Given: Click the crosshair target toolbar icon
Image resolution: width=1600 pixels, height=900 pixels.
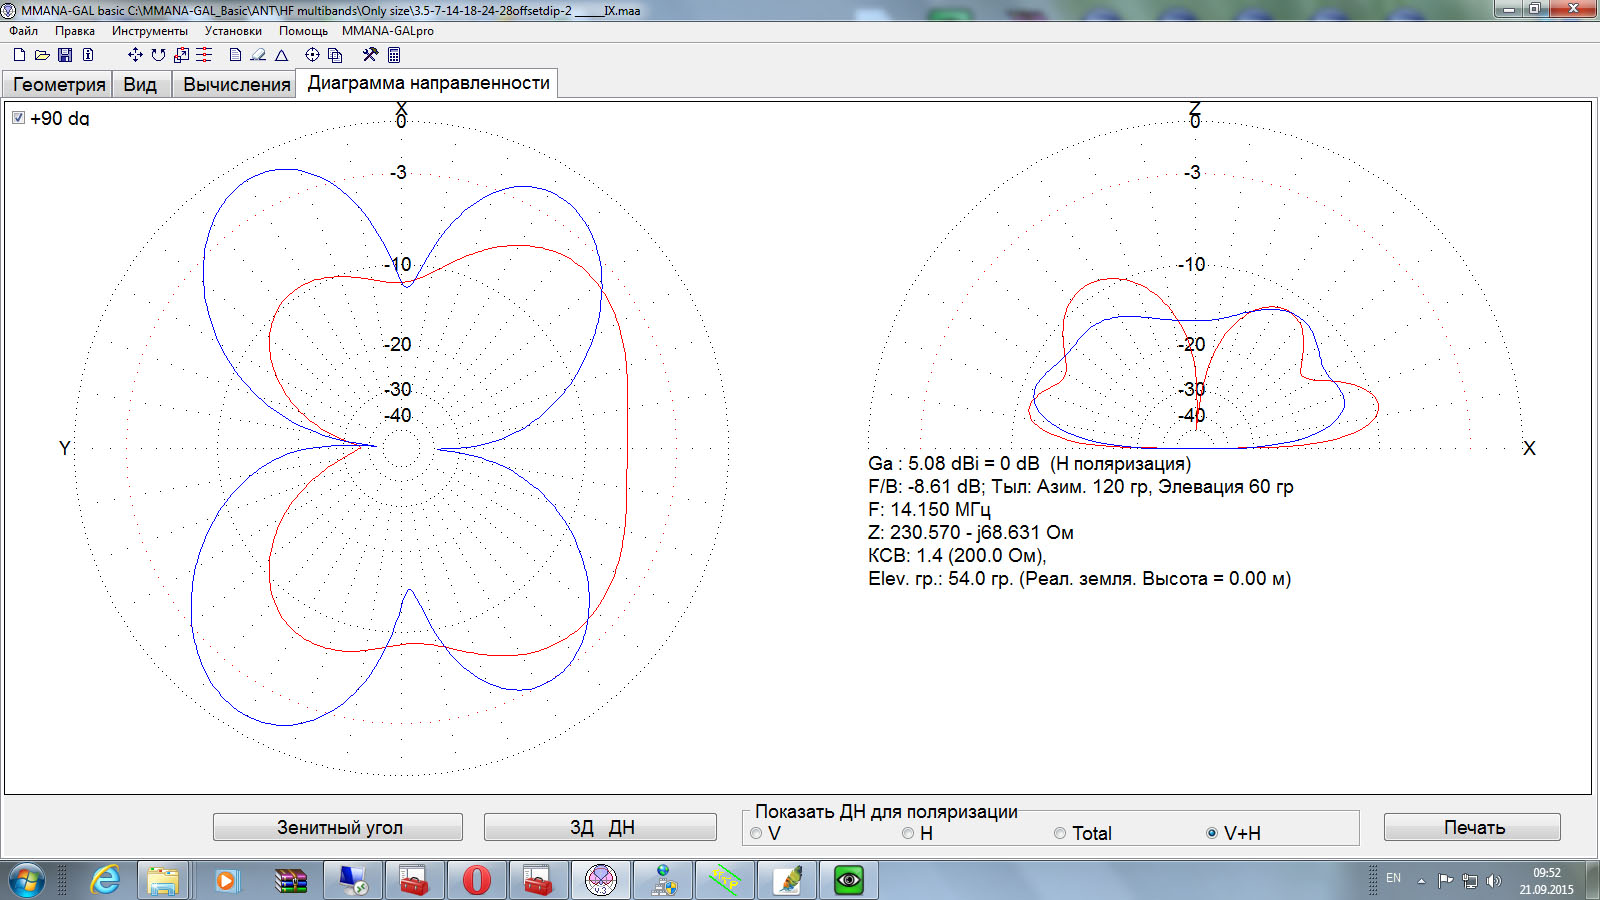Looking at the screenshot, I should (x=312, y=55).
